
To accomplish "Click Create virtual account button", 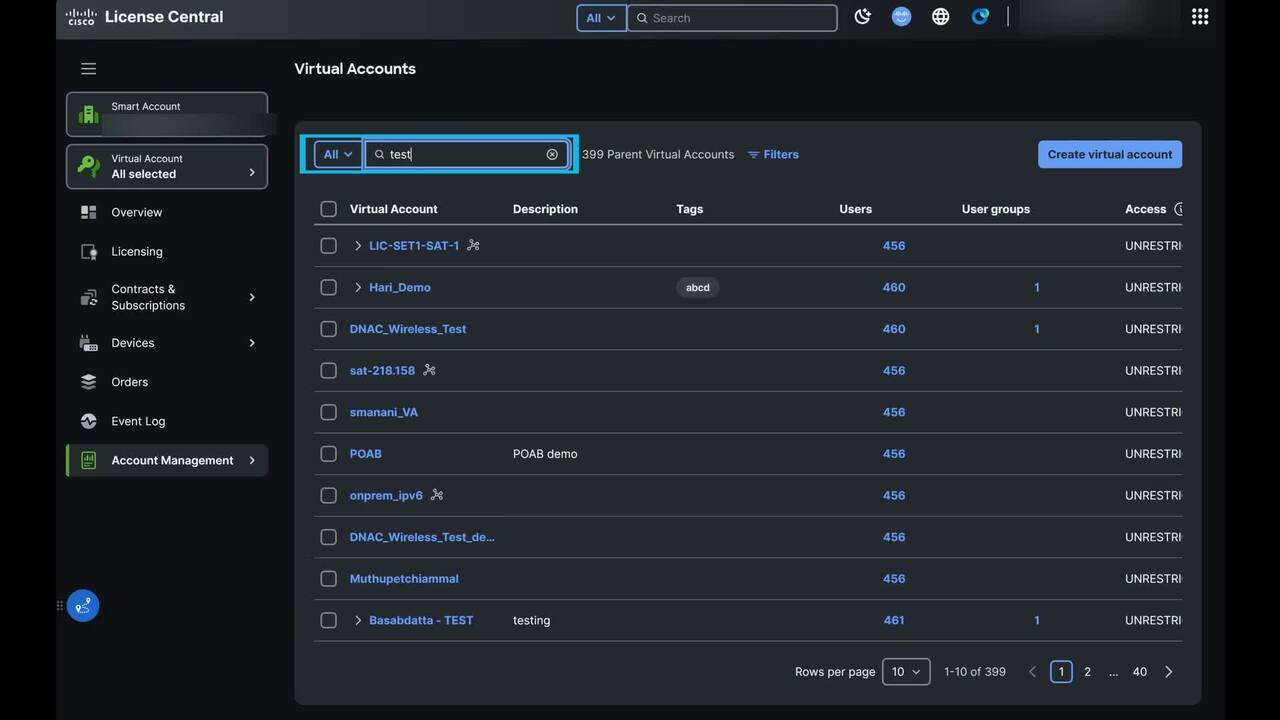I will pos(1110,154).
